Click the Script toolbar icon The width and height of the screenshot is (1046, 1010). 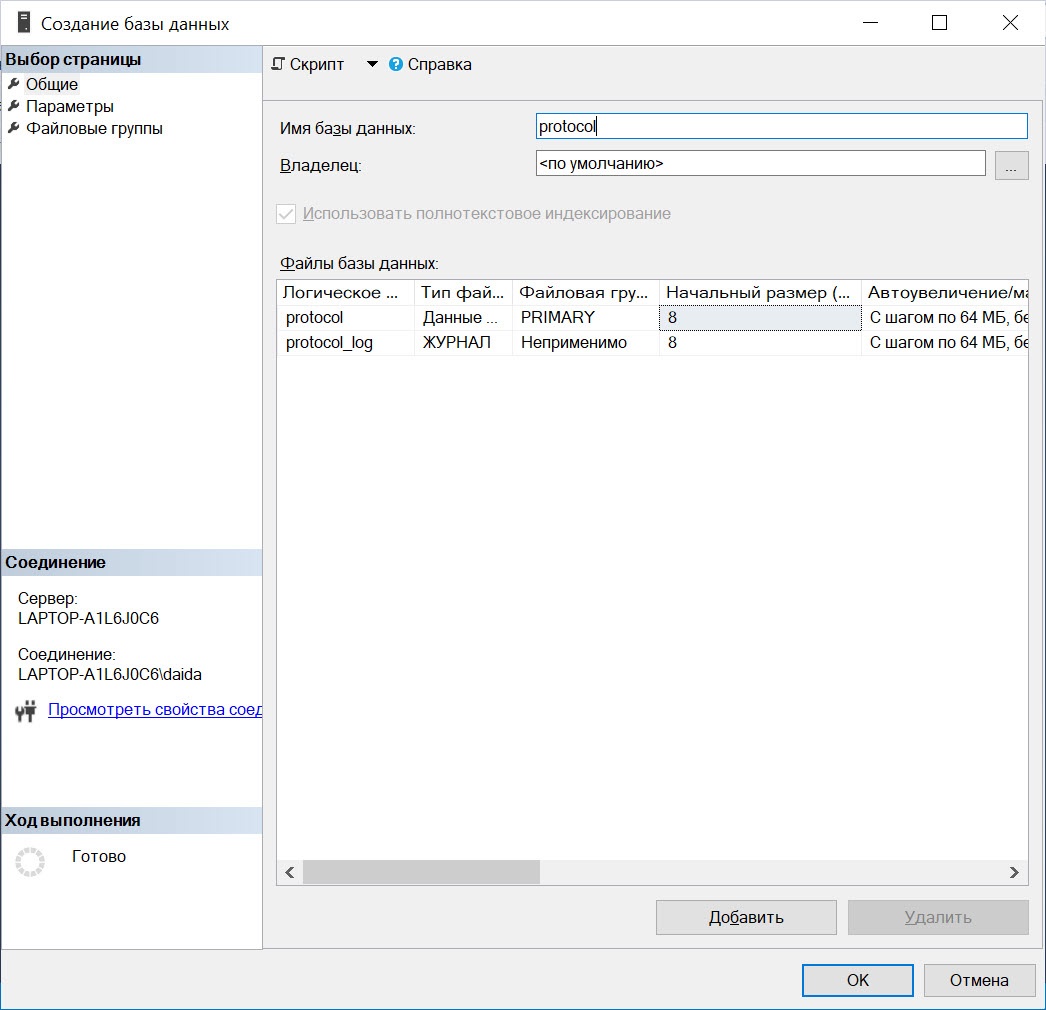pos(279,65)
